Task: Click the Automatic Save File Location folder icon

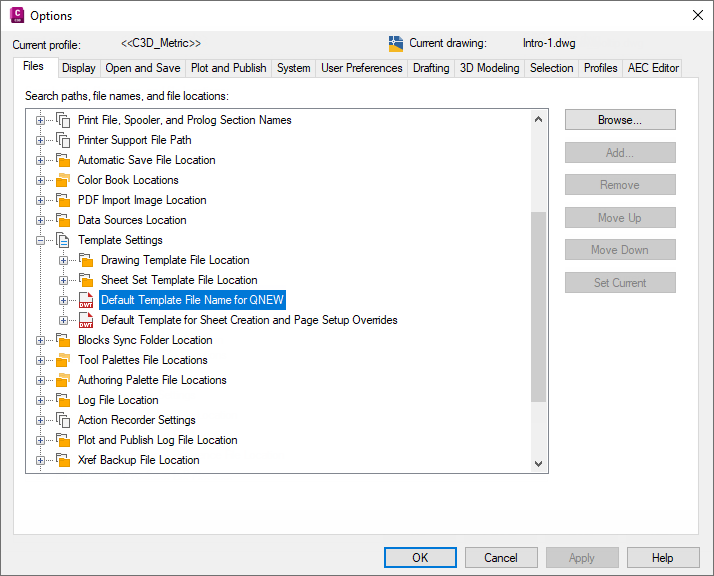Action: [x=63, y=160]
